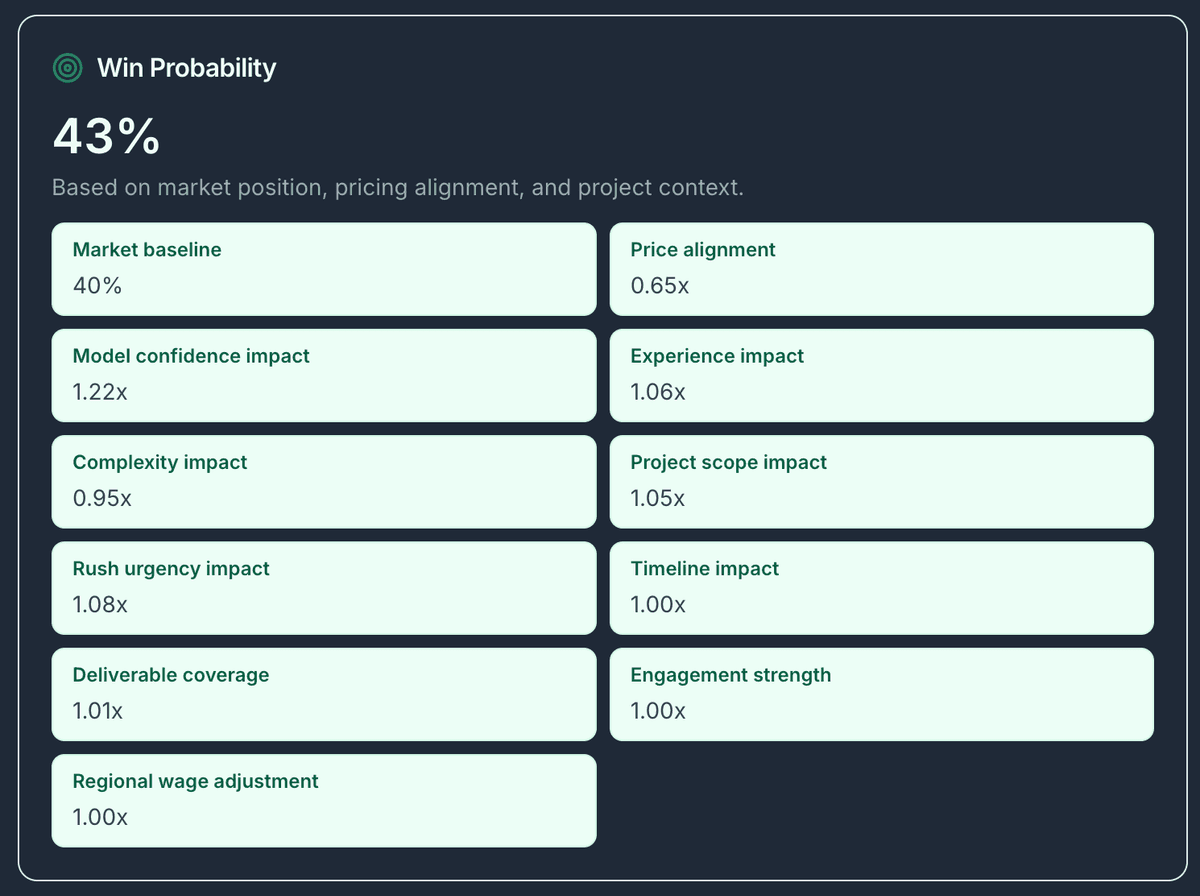Click the 1.08x rush urgency value

[100, 605]
